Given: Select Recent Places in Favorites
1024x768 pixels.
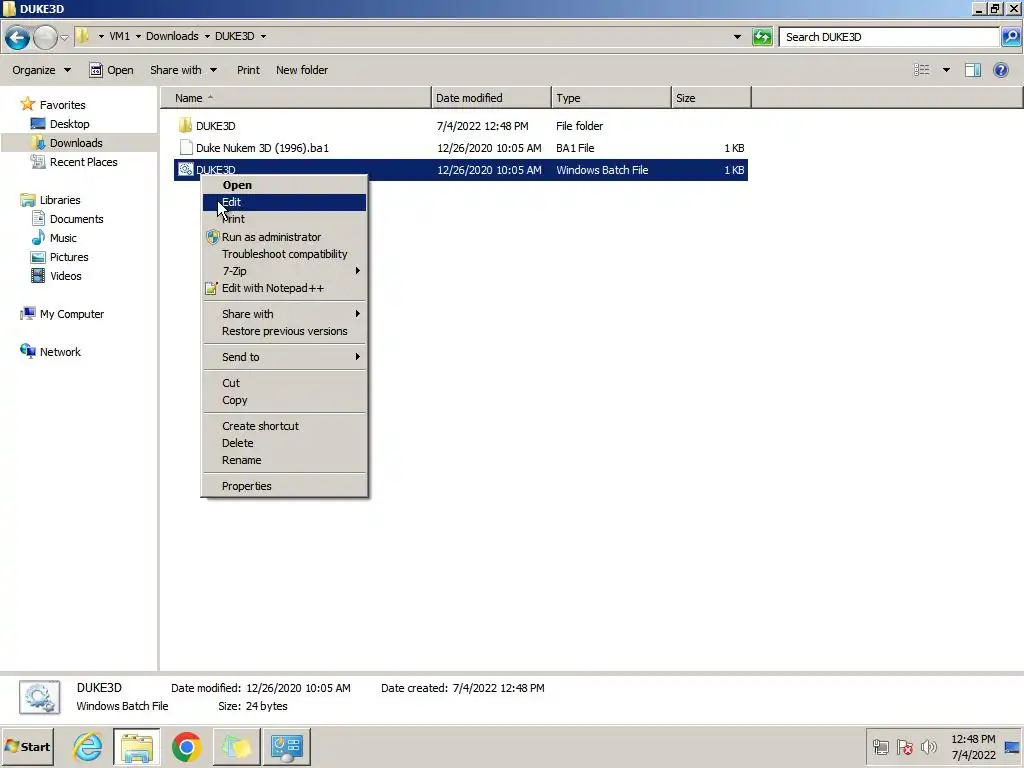Looking at the screenshot, I should (x=84, y=162).
